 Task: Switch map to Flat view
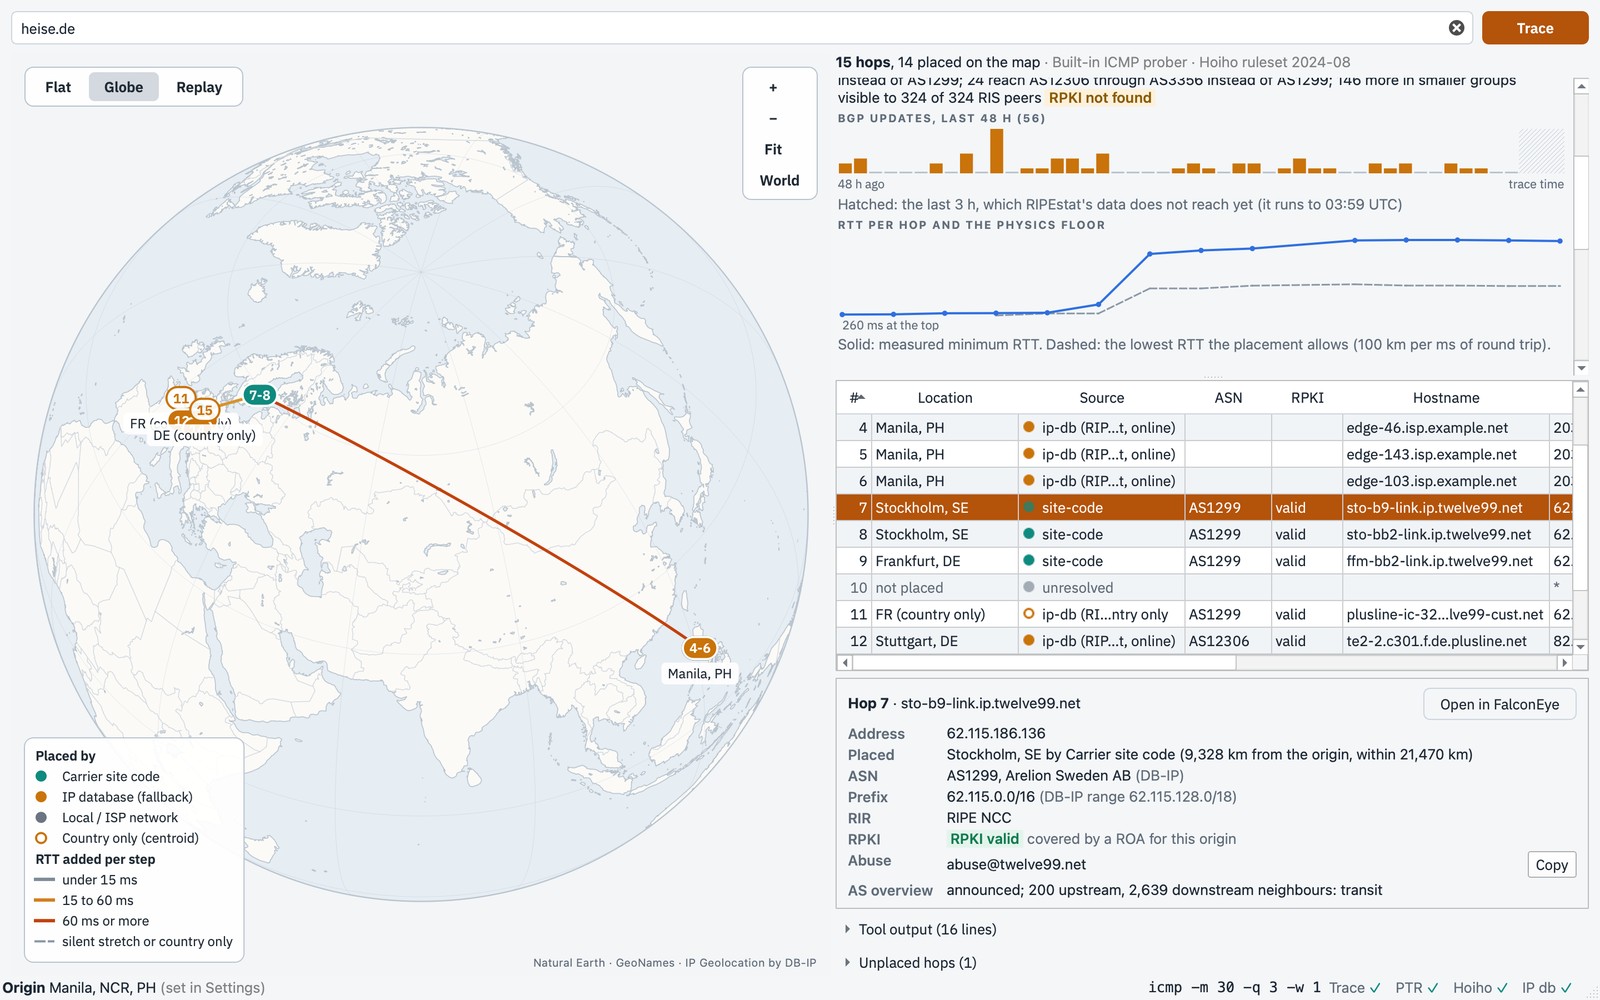pyautogui.click(x=58, y=87)
